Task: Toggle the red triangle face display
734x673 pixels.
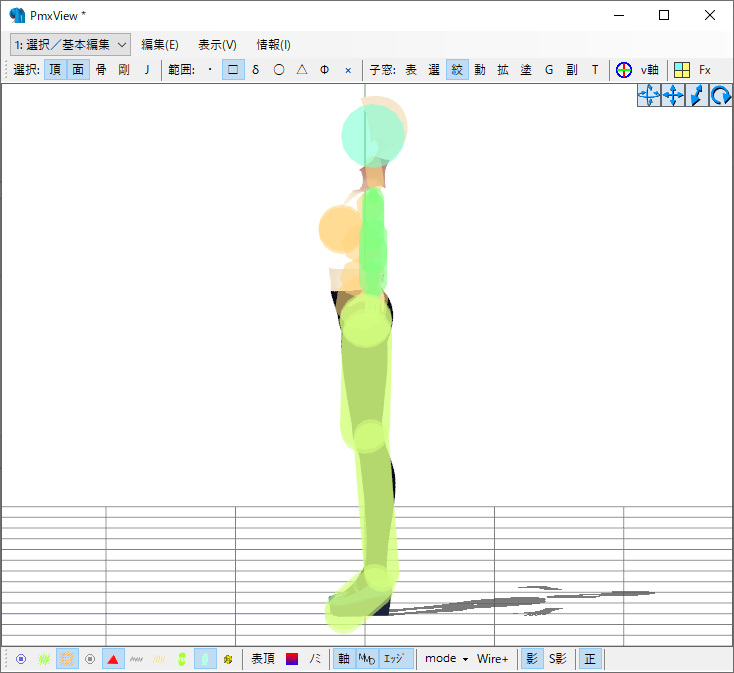Action: [113, 659]
